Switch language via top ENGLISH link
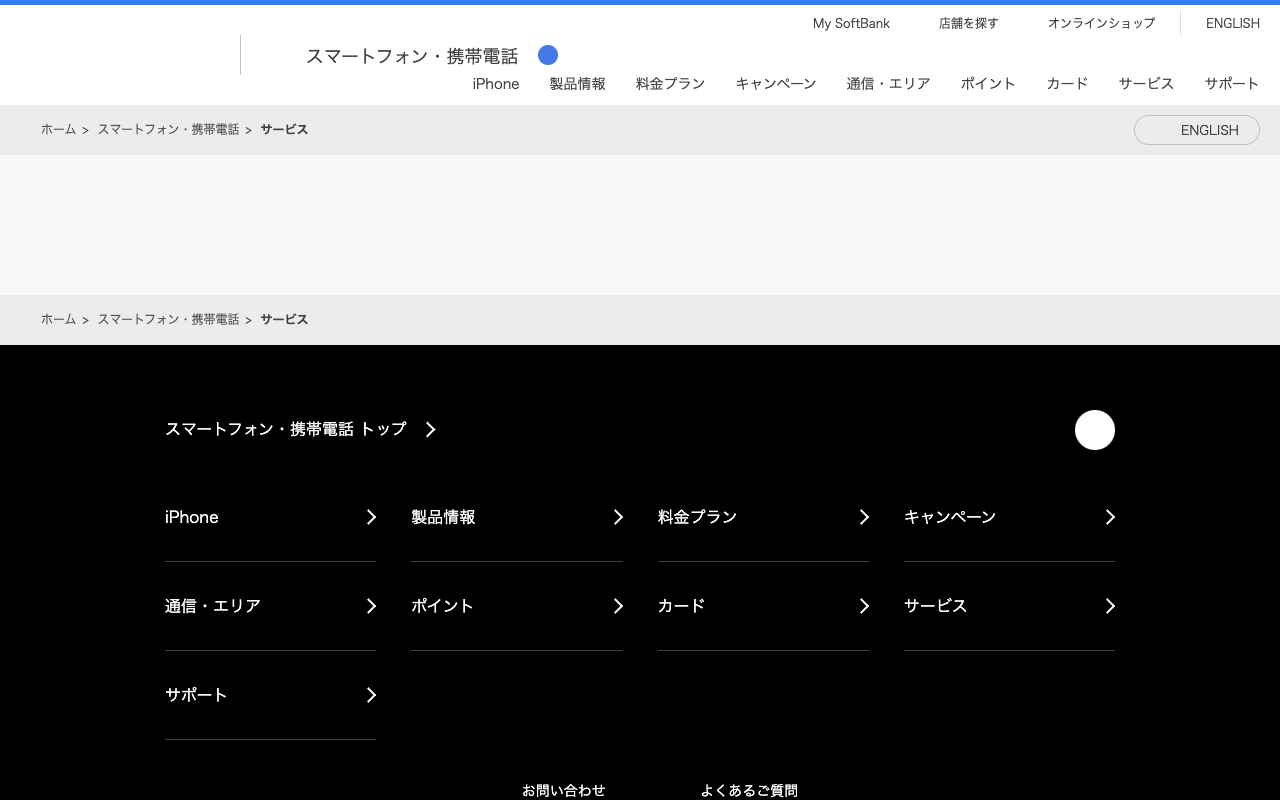Viewport: 1280px width, 800px height. click(x=1233, y=23)
